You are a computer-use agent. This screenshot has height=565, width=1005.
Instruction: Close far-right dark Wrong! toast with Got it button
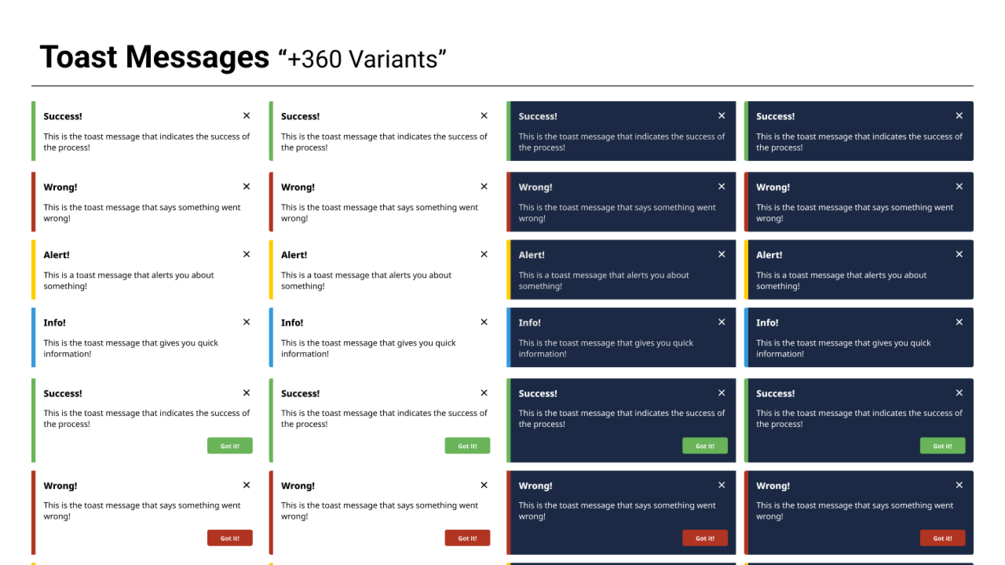point(959,485)
